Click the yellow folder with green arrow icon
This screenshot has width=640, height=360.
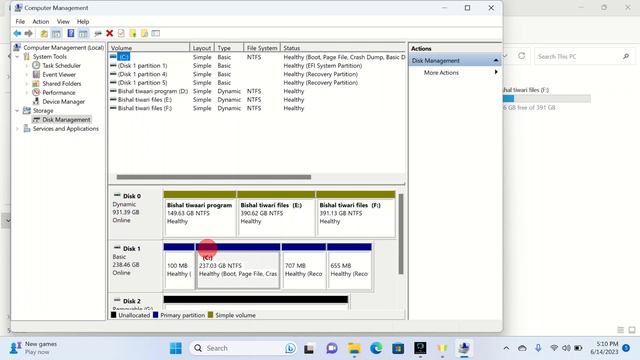tap(133, 33)
